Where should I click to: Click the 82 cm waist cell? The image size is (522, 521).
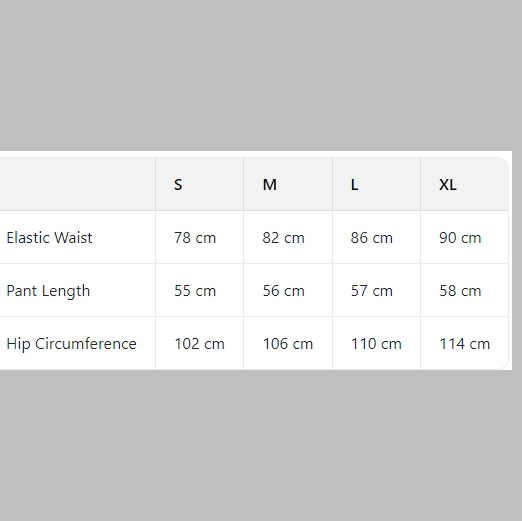288,237
